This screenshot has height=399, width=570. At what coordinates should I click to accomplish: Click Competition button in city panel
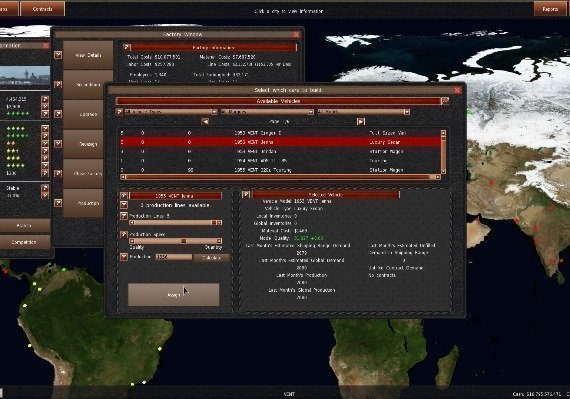24,242
